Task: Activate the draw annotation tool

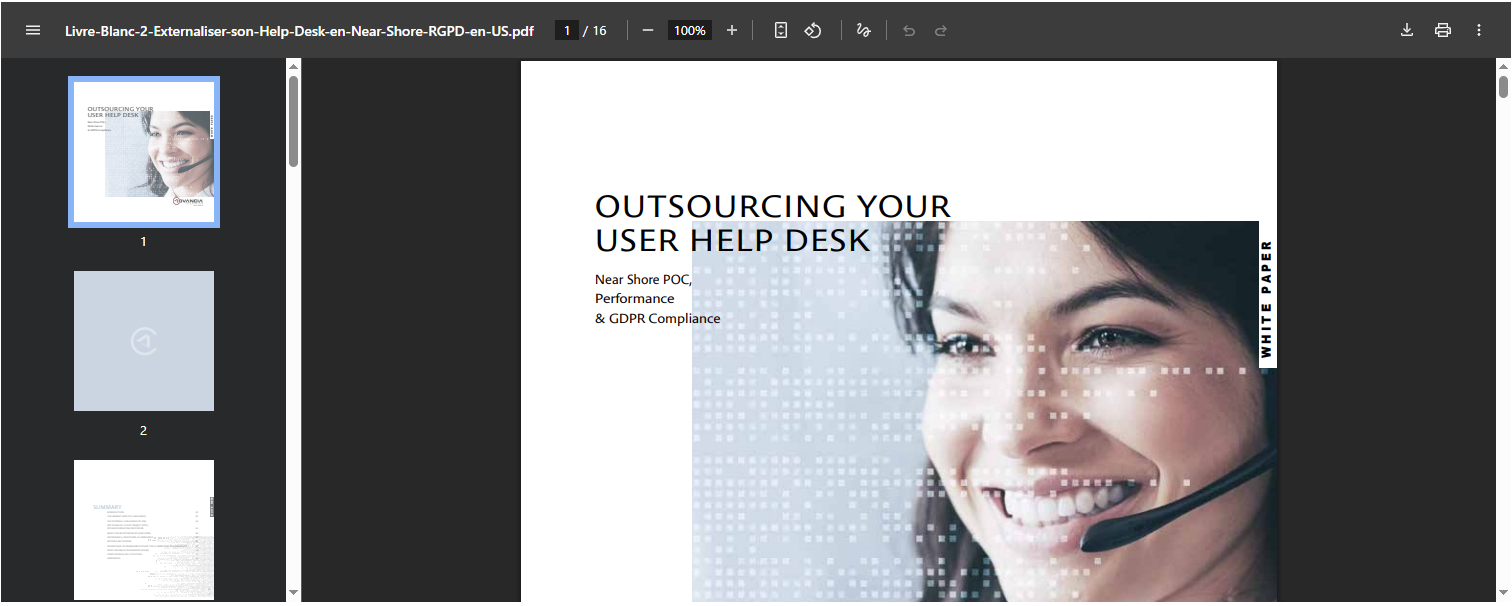Action: [x=864, y=30]
